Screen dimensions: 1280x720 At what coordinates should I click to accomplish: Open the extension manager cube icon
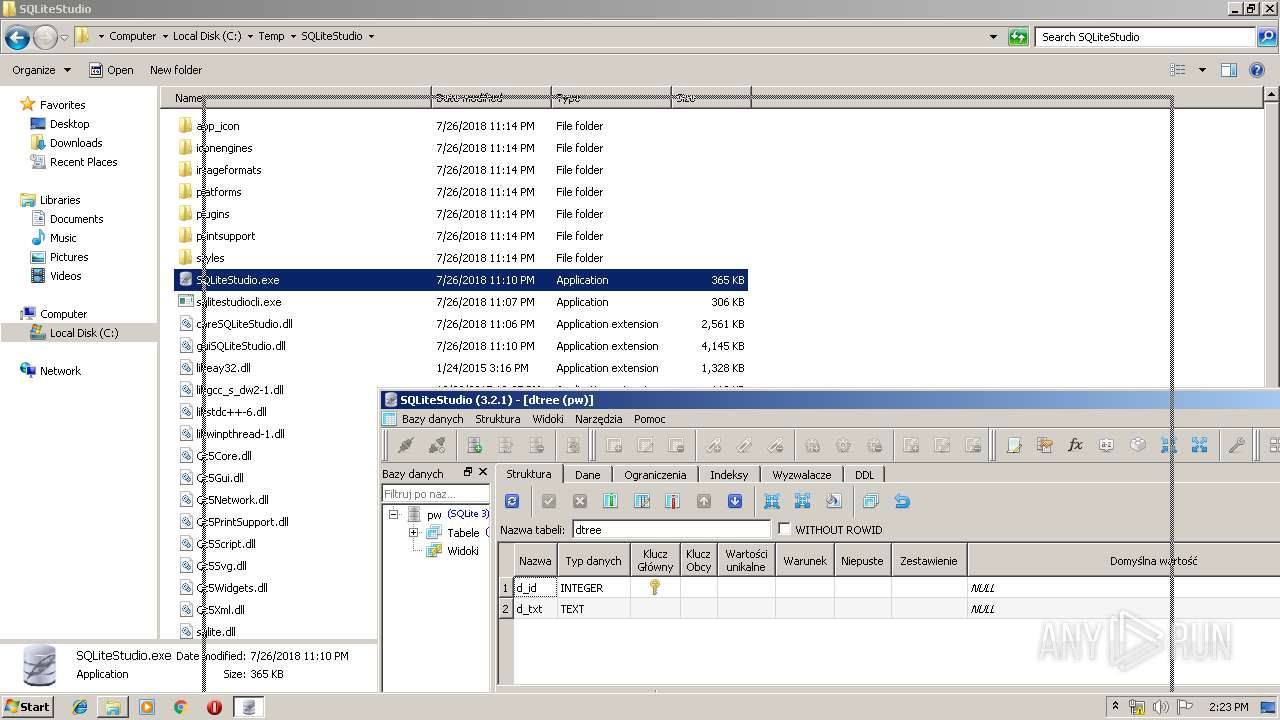pos(1138,446)
